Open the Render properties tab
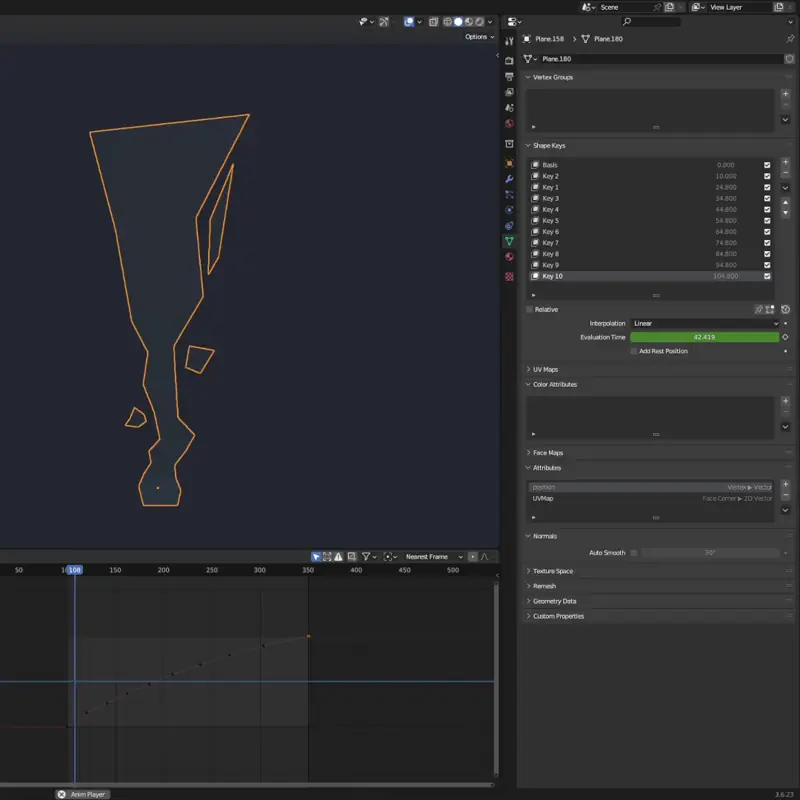This screenshot has width=800, height=800. pos(510,60)
